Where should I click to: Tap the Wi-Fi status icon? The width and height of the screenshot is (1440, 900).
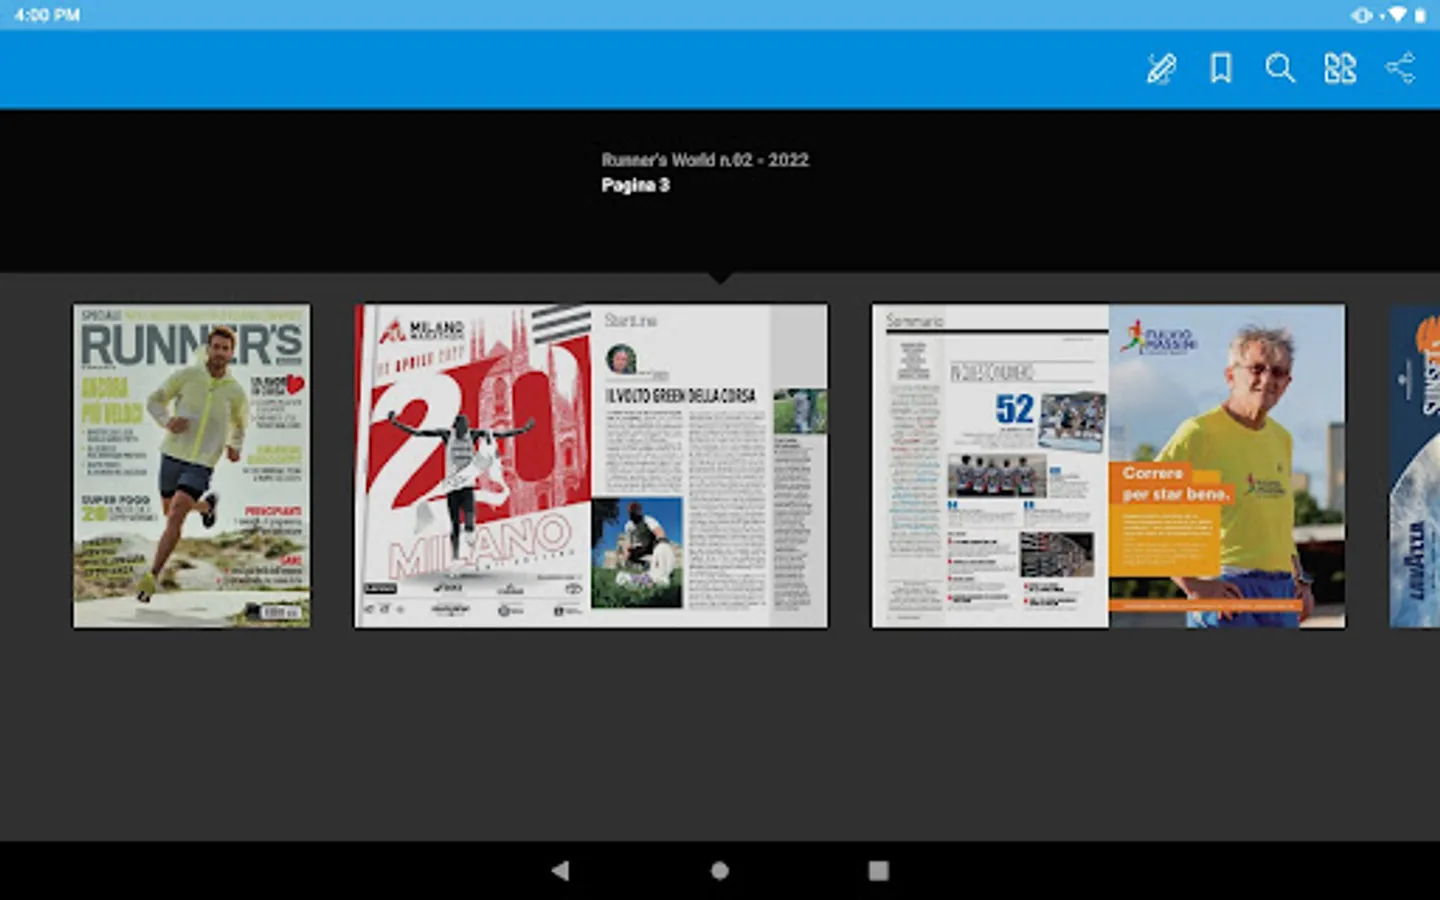tap(1397, 15)
